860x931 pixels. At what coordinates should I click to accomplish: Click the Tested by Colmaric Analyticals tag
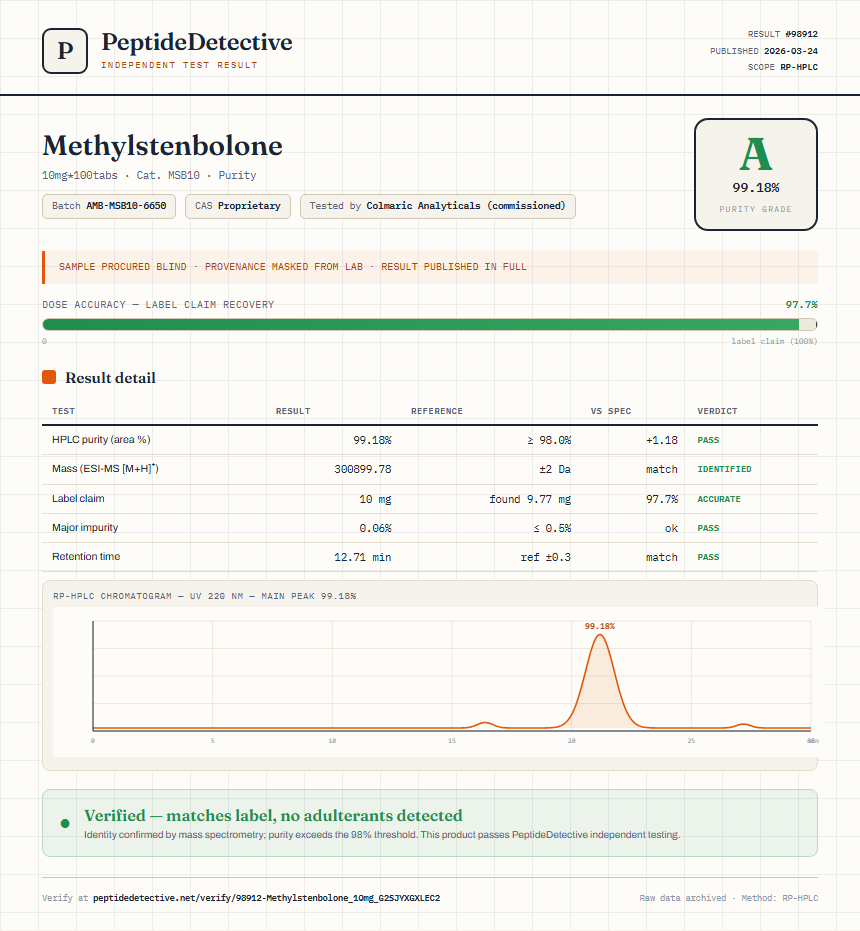pos(438,206)
